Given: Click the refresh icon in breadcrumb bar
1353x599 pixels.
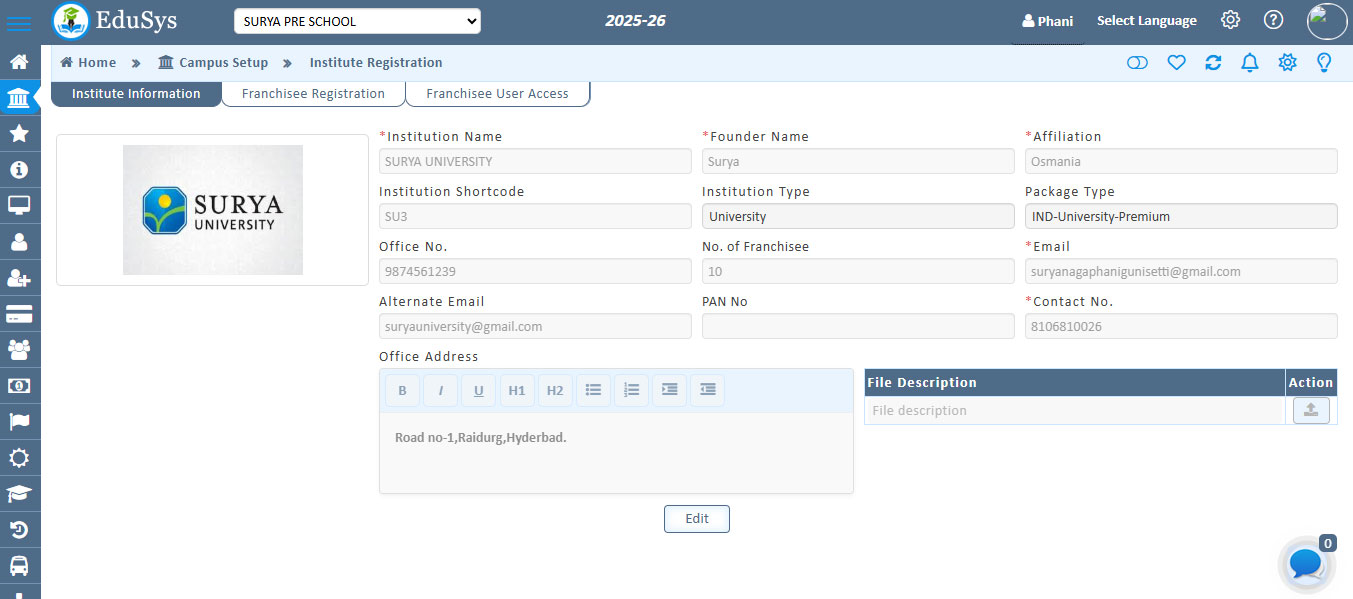Looking at the screenshot, I should 1213,63.
